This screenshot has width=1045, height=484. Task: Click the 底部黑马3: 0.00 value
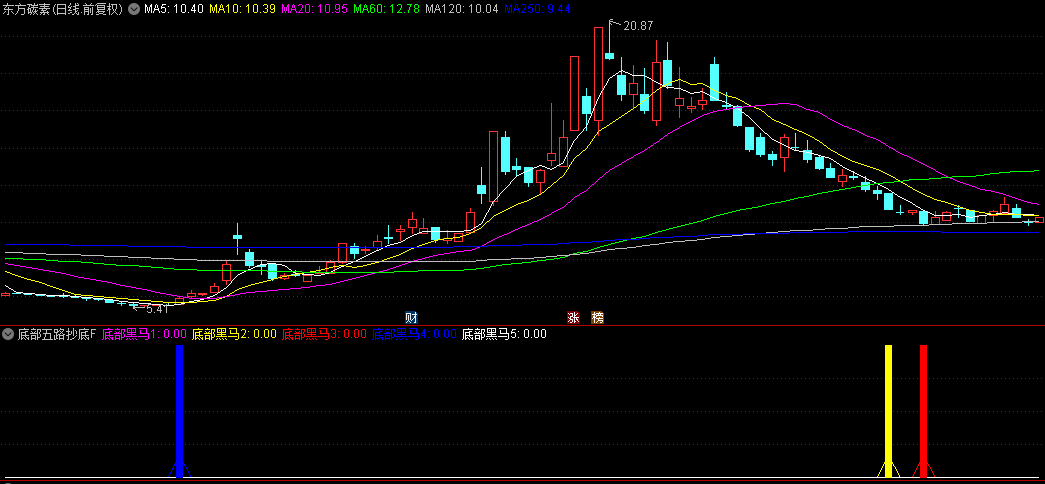point(324,334)
